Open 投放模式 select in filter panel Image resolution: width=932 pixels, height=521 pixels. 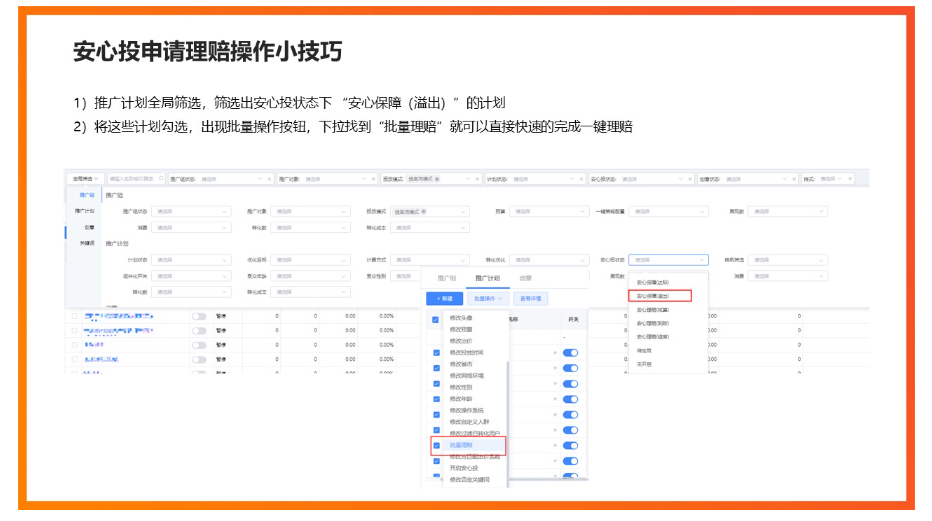click(x=430, y=211)
